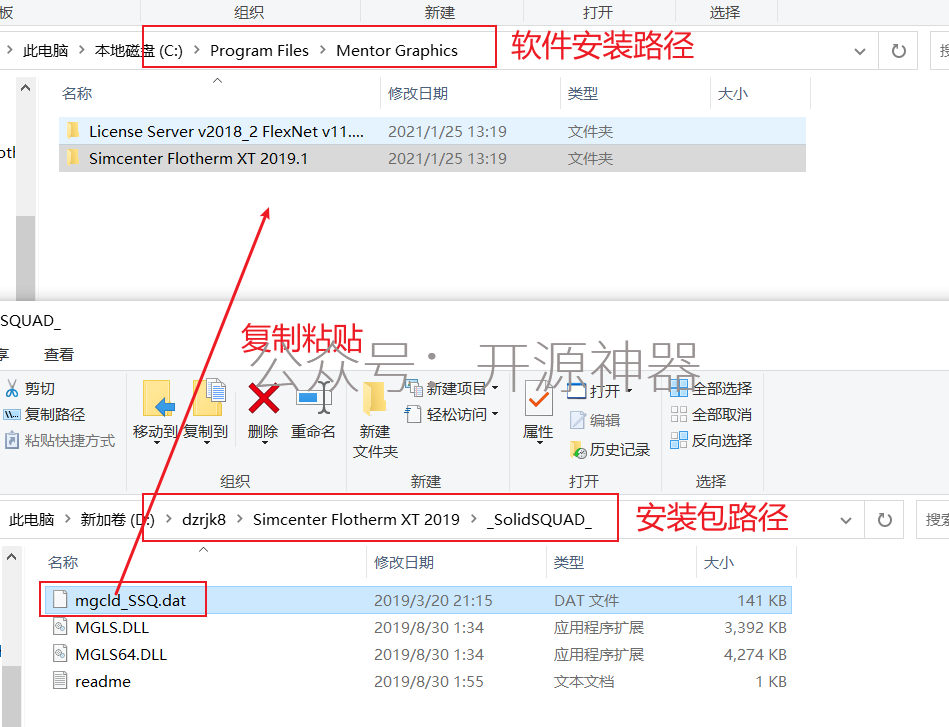The height and width of the screenshot is (727, 949).
Task: Sort by Size (大小) column in lower window
Action: pos(718,562)
